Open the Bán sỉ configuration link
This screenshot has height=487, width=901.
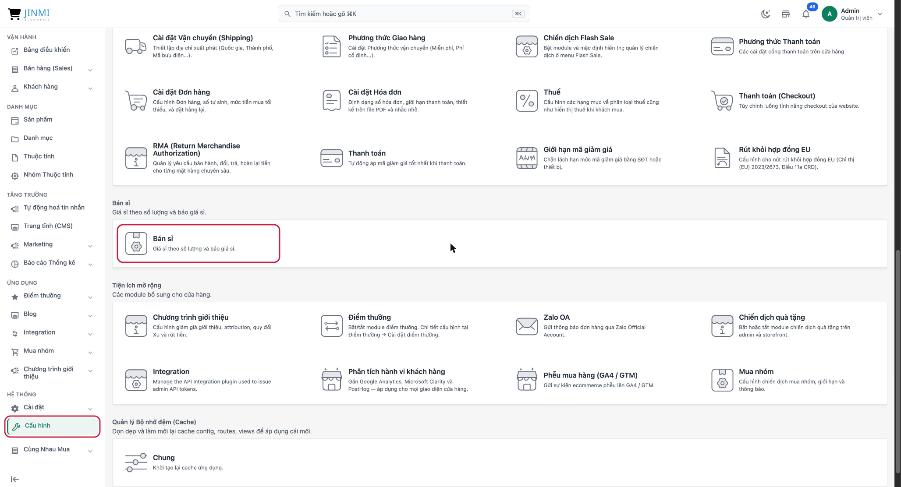(163, 238)
